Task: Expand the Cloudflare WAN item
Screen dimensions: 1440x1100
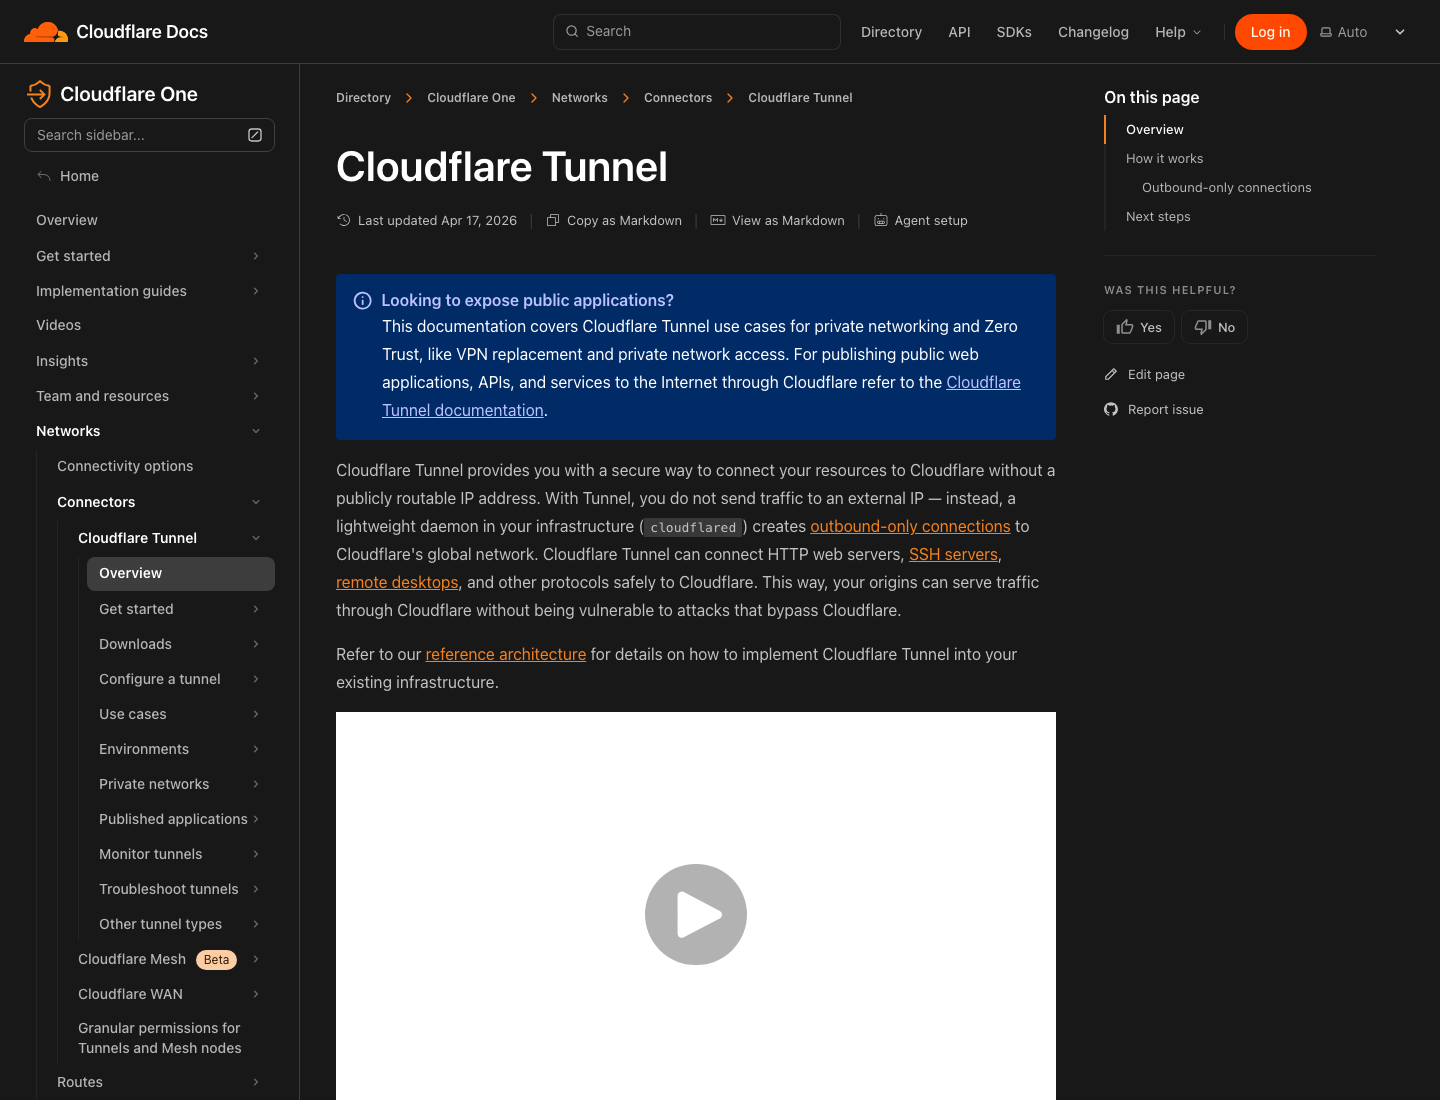Action: click(256, 994)
